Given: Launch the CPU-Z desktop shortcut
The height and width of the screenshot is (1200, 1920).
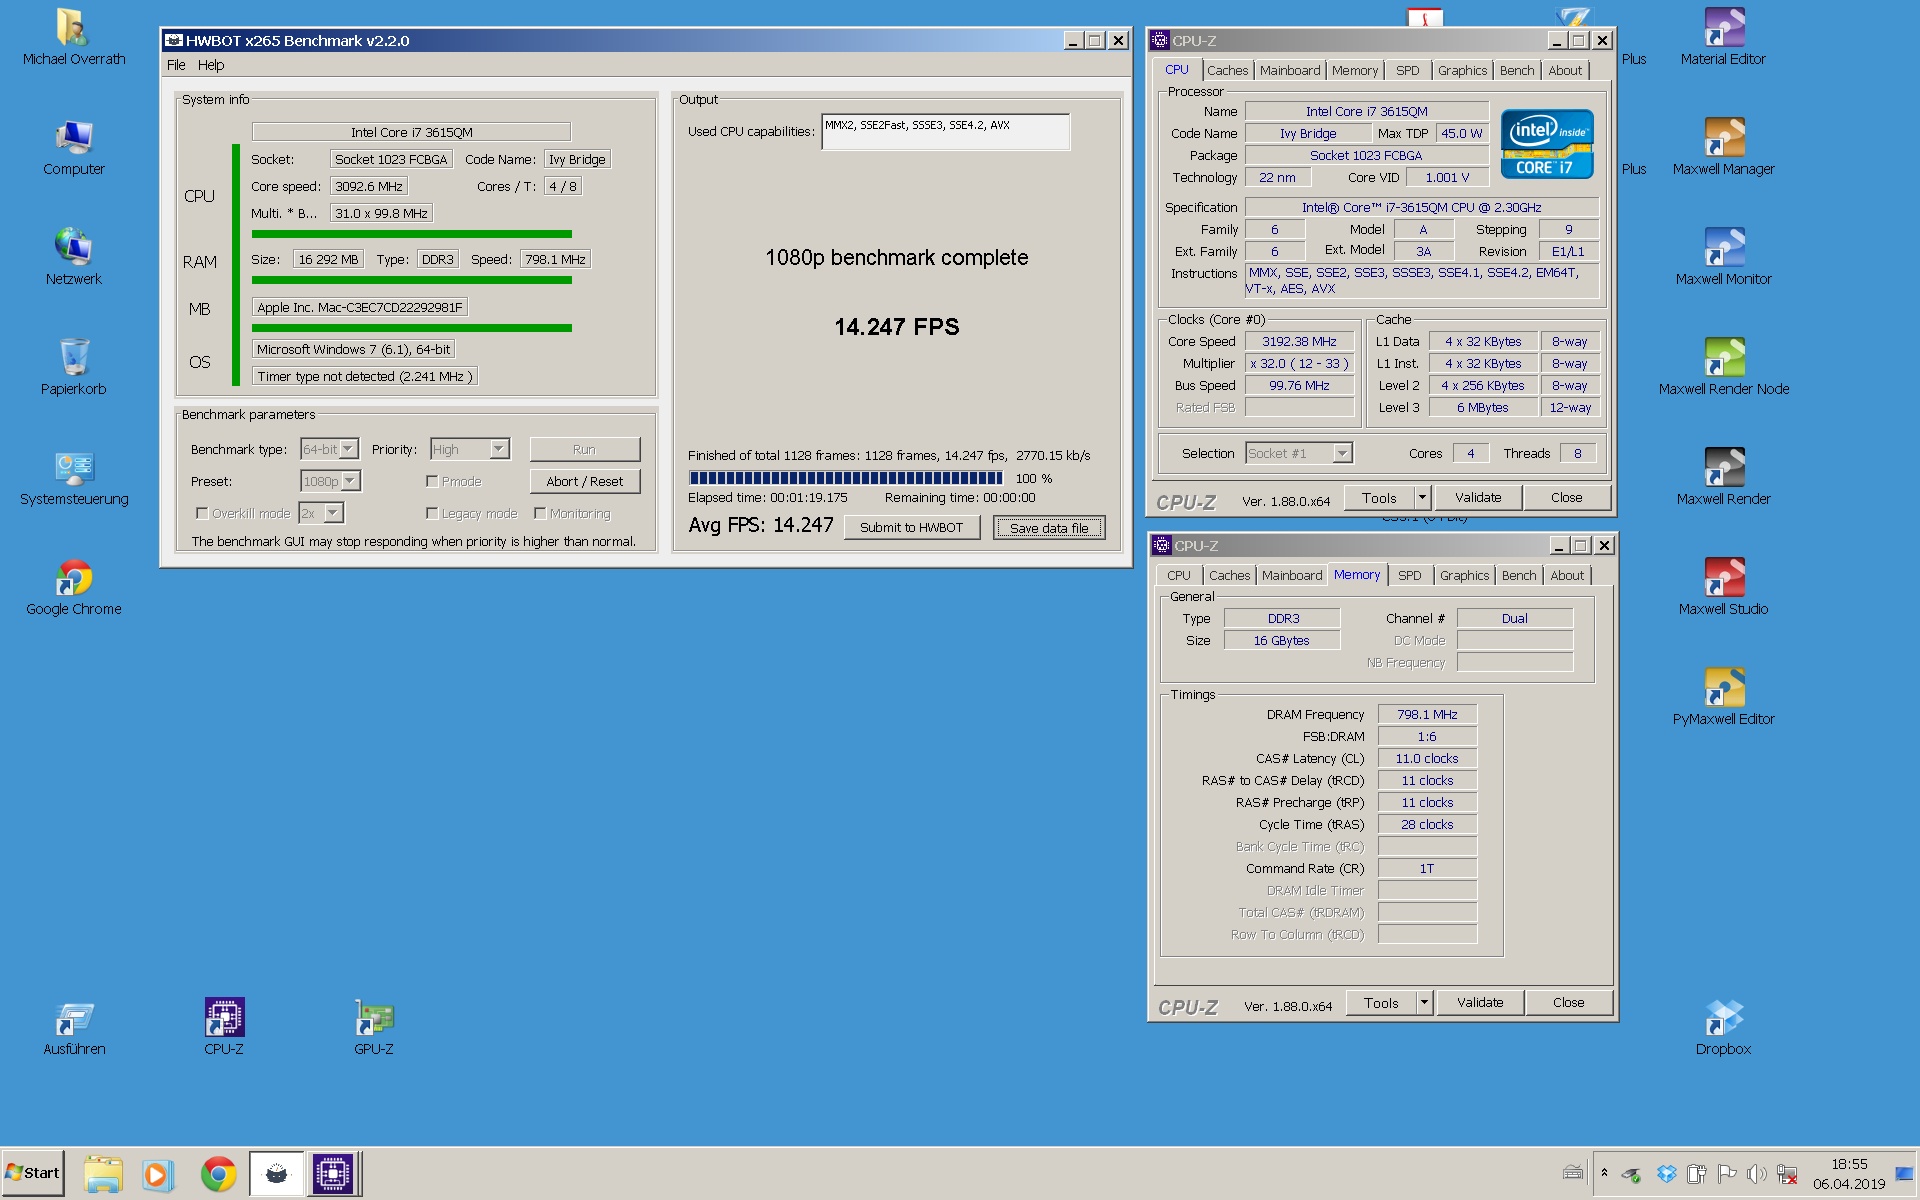Looking at the screenshot, I should click(224, 1027).
